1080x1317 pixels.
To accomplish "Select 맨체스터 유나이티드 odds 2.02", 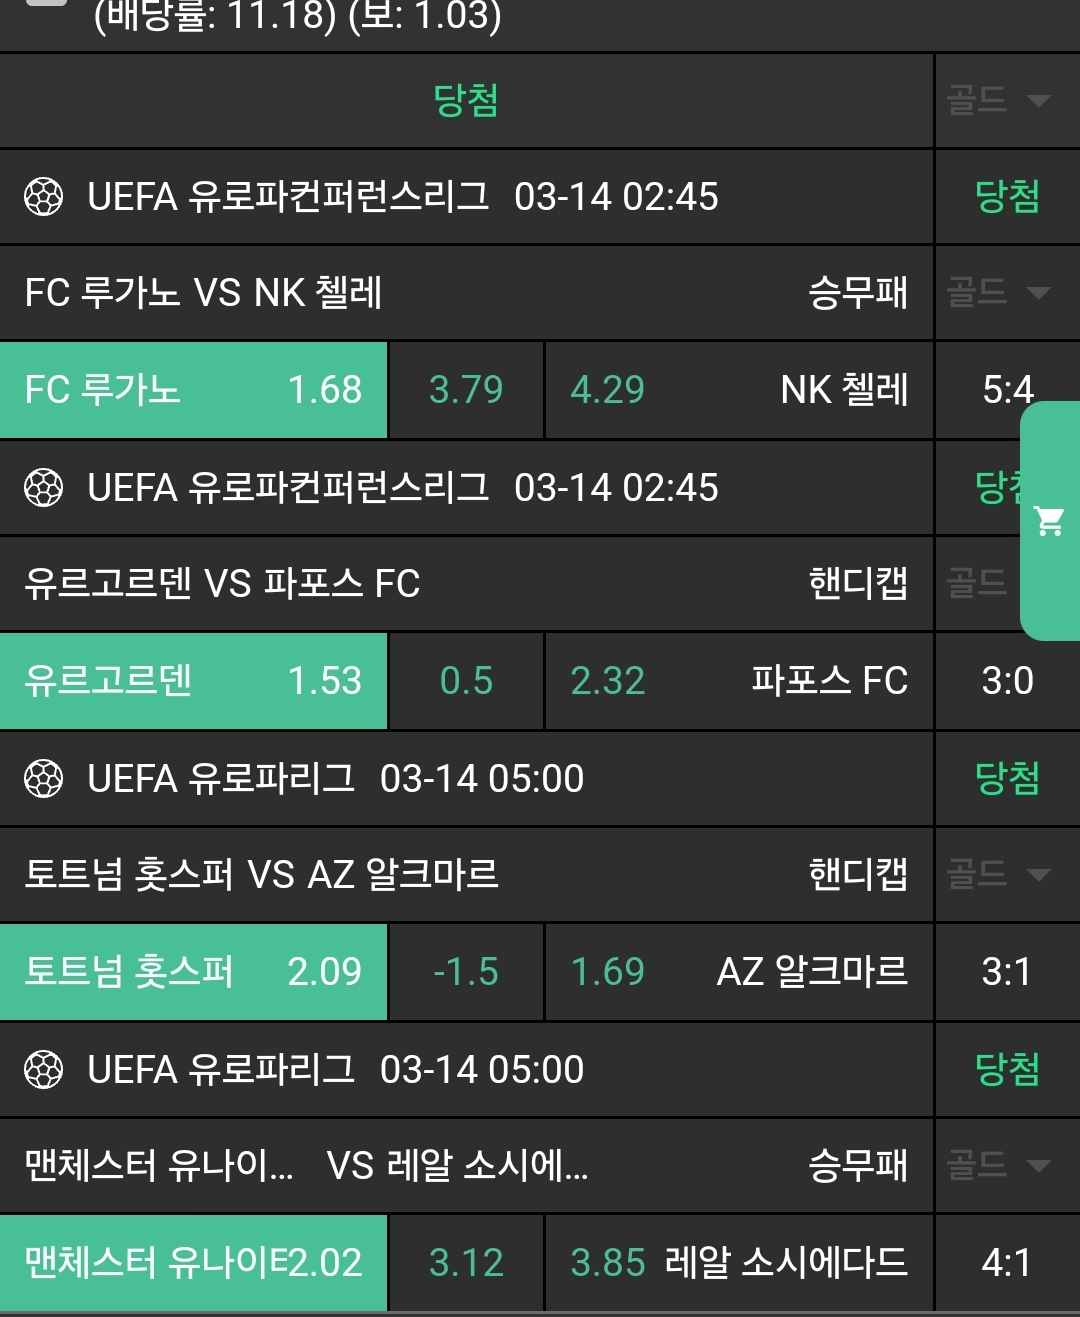I will [193, 1263].
